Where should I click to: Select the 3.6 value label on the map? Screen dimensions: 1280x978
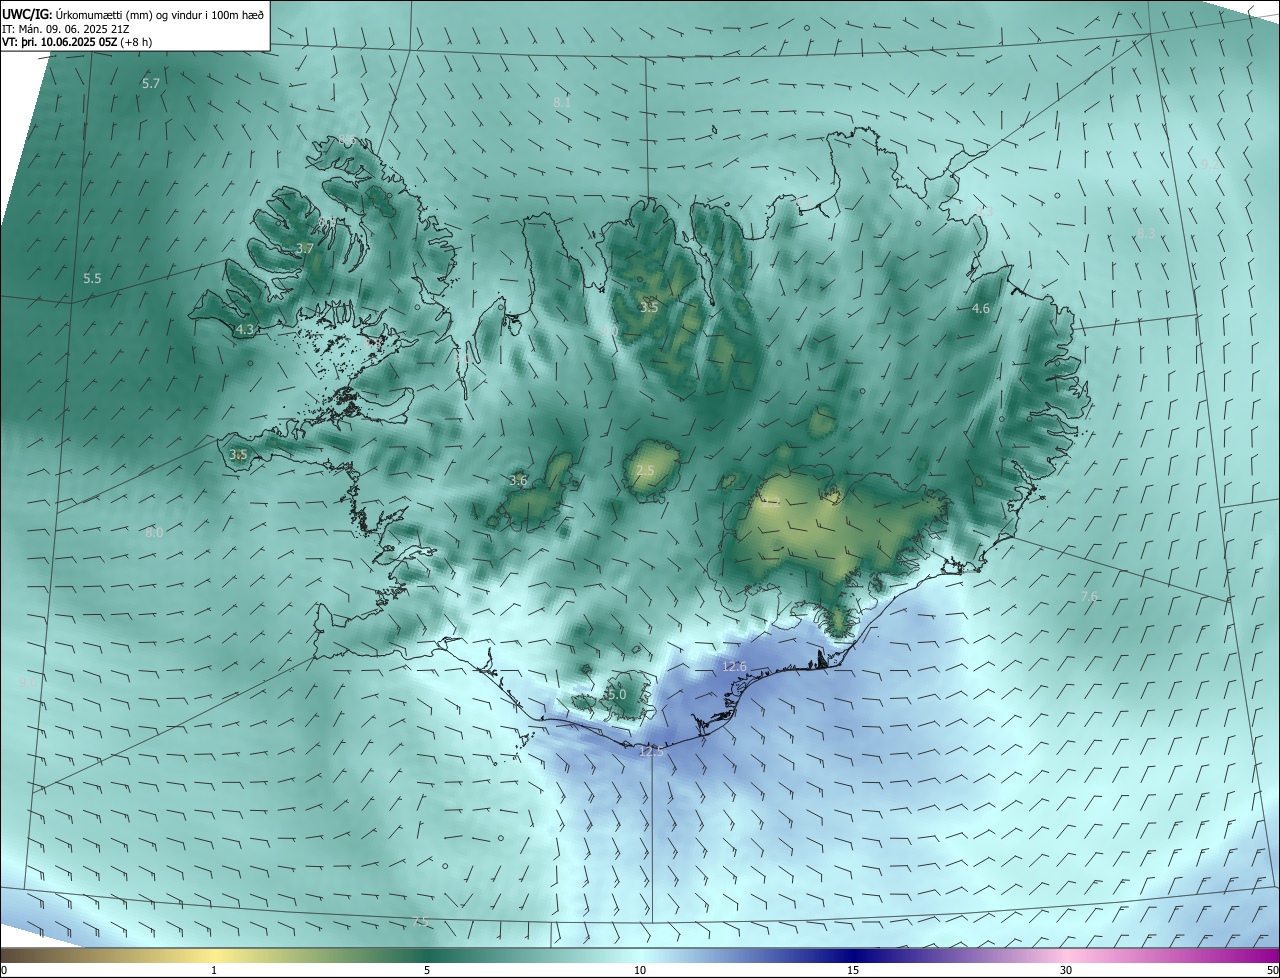[518, 480]
